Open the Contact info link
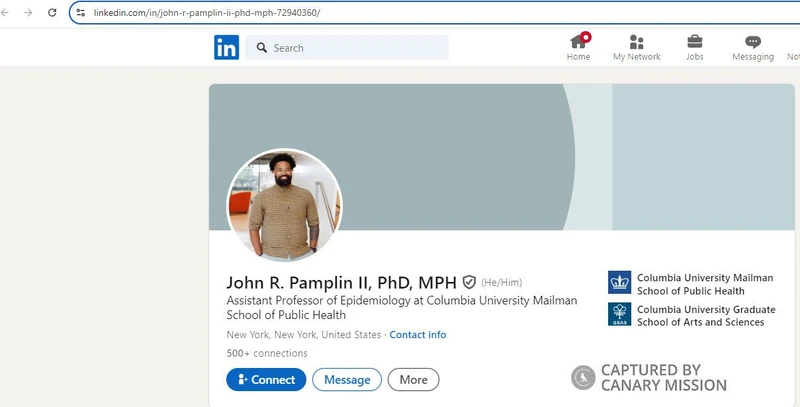800x407 pixels. (x=417, y=335)
